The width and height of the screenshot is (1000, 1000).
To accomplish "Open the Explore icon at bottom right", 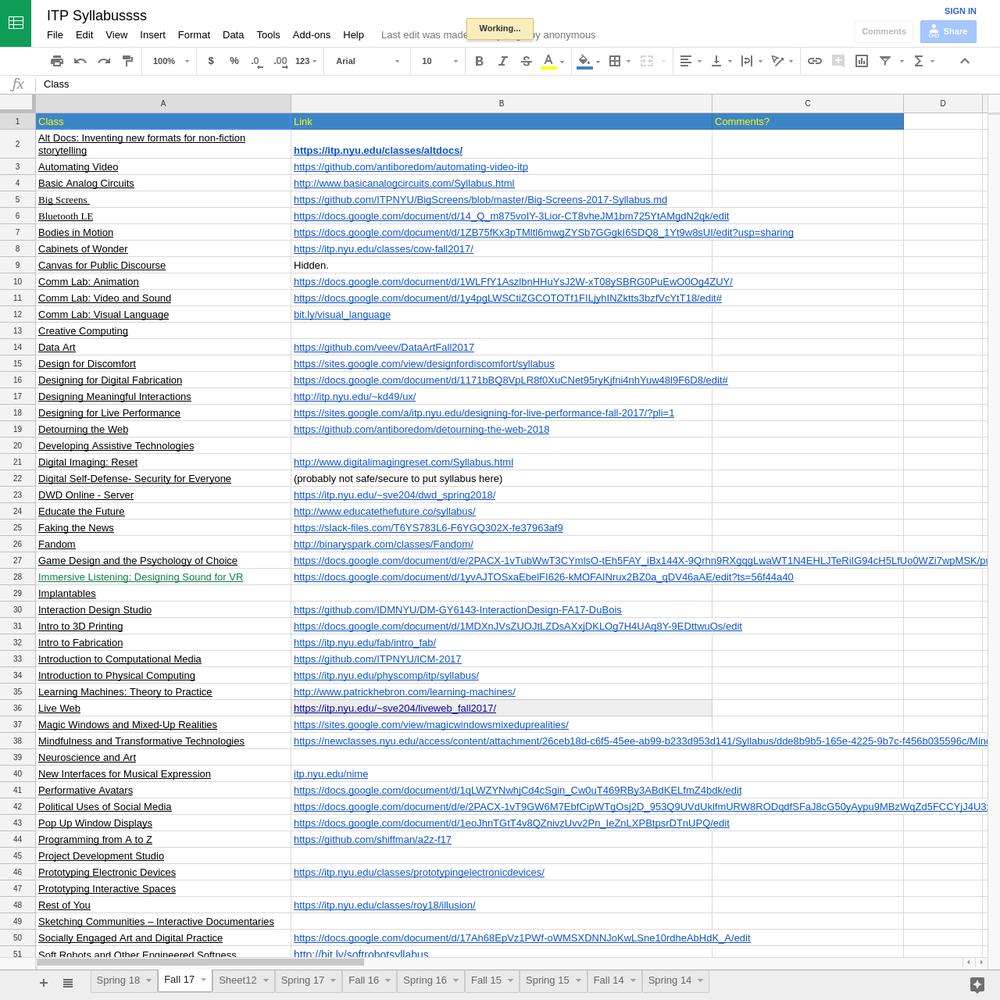I will pyautogui.click(x=976, y=985).
